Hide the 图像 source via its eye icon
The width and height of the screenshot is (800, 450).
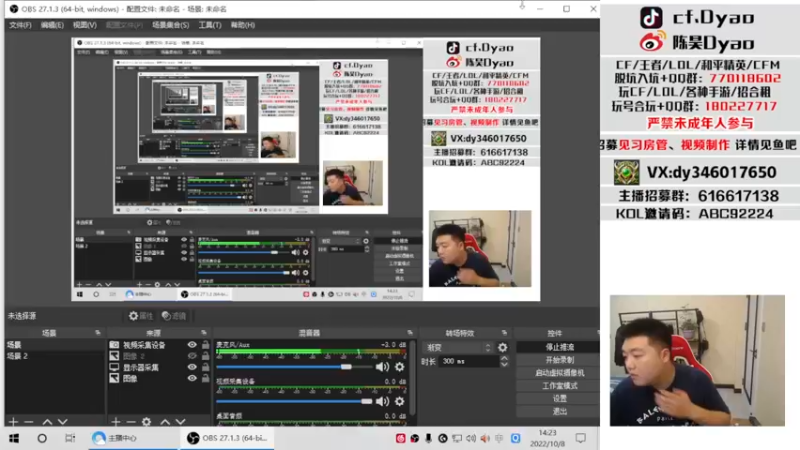click(192, 379)
